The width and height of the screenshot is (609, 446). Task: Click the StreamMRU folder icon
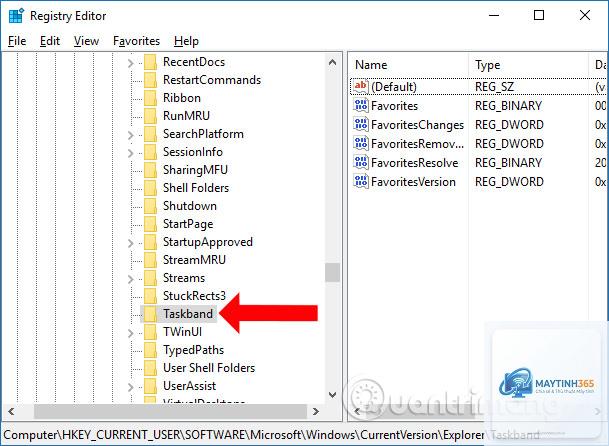(150, 260)
